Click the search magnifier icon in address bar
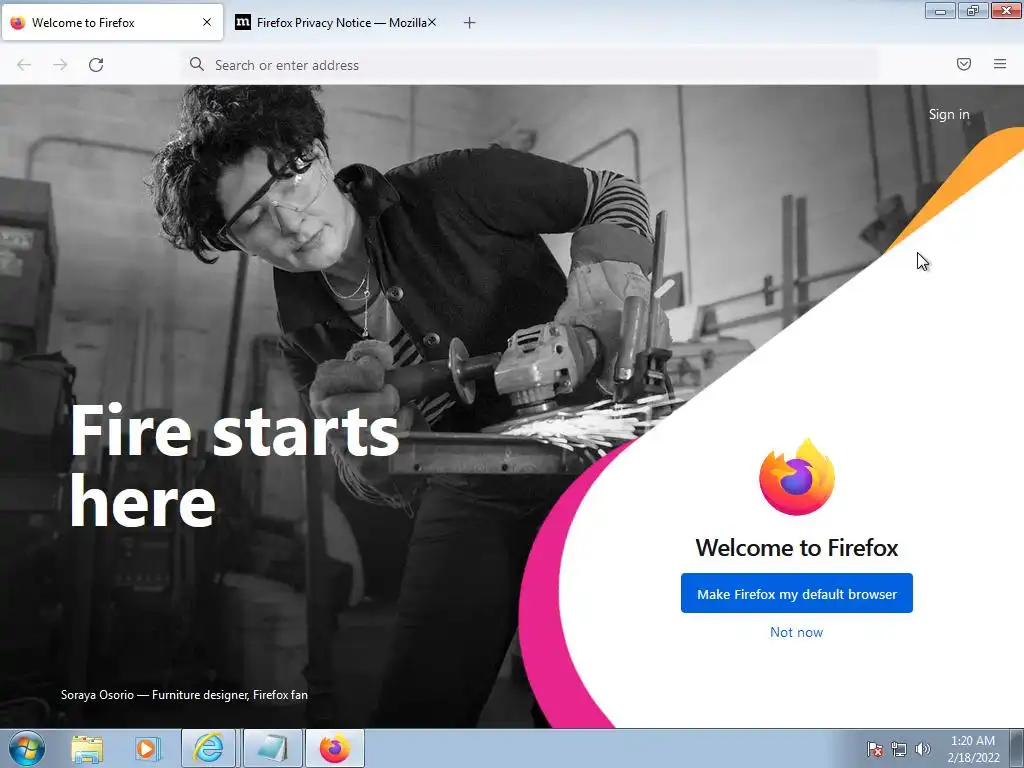1024x768 pixels. click(197, 64)
